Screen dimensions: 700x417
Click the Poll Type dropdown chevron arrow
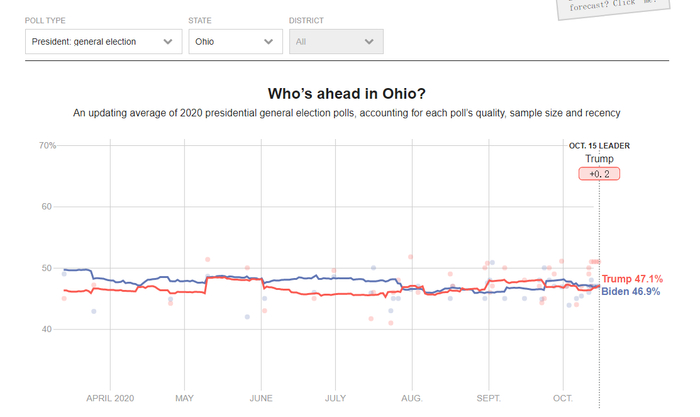(168, 42)
